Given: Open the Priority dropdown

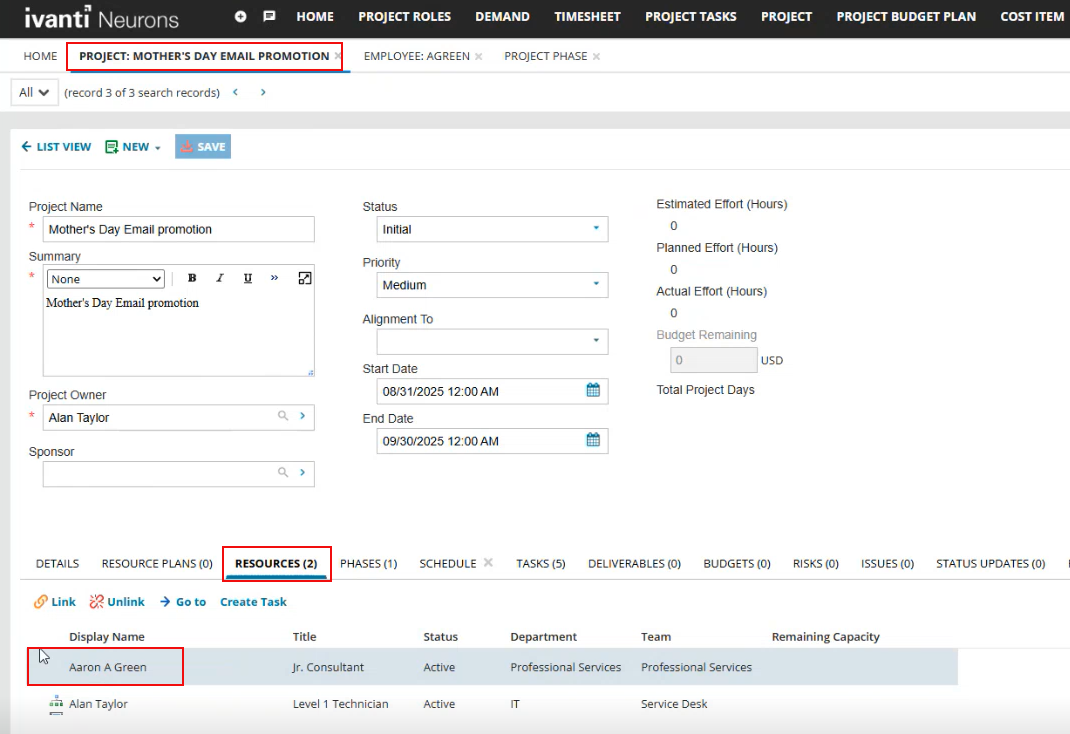Looking at the screenshot, I should coord(598,285).
